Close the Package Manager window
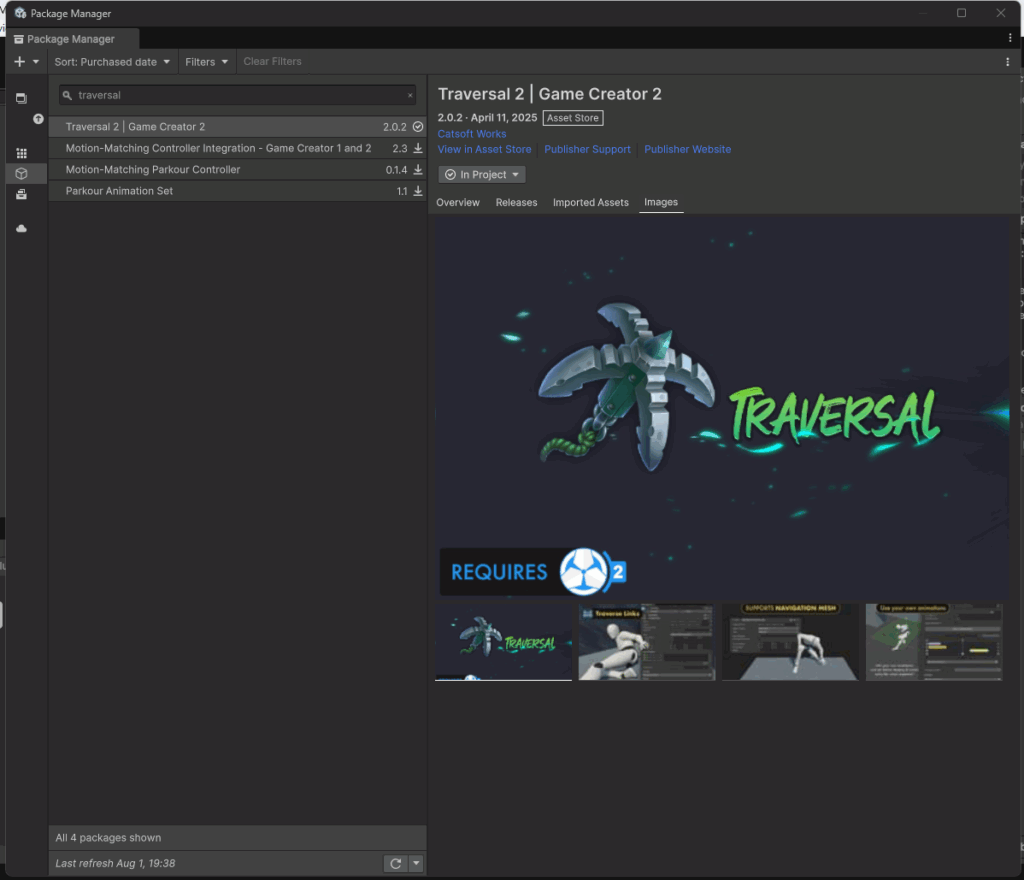The width and height of the screenshot is (1024, 880). click(1000, 13)
